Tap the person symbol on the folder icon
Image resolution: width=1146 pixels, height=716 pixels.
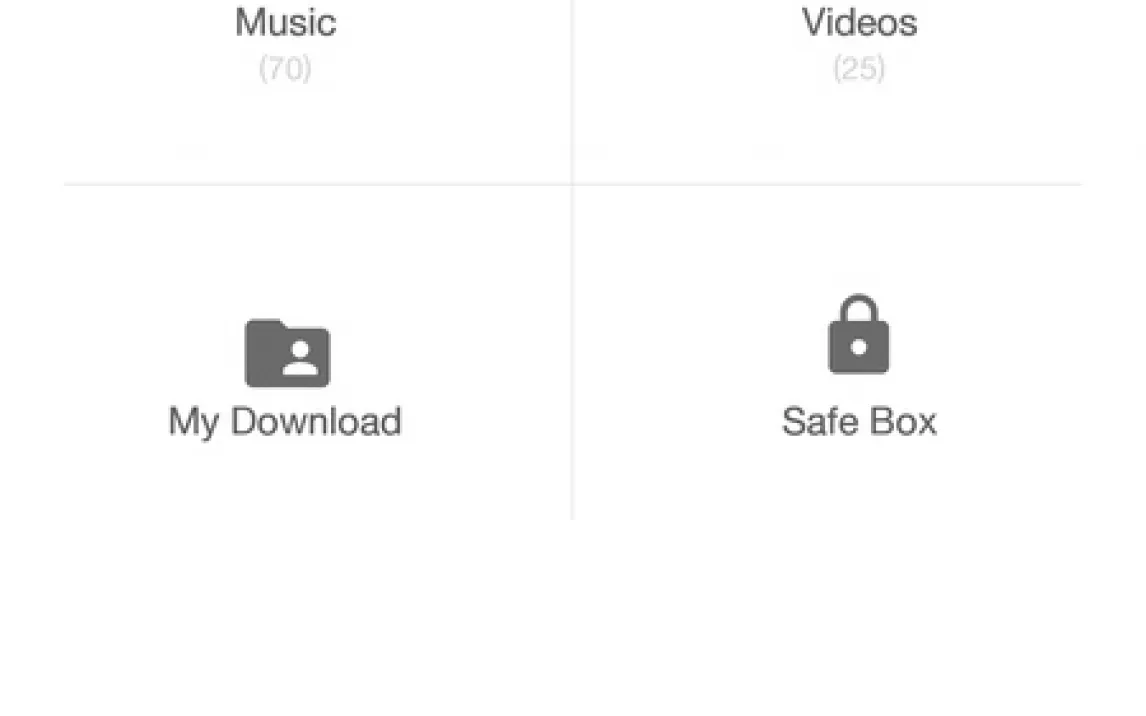[300, 359]
